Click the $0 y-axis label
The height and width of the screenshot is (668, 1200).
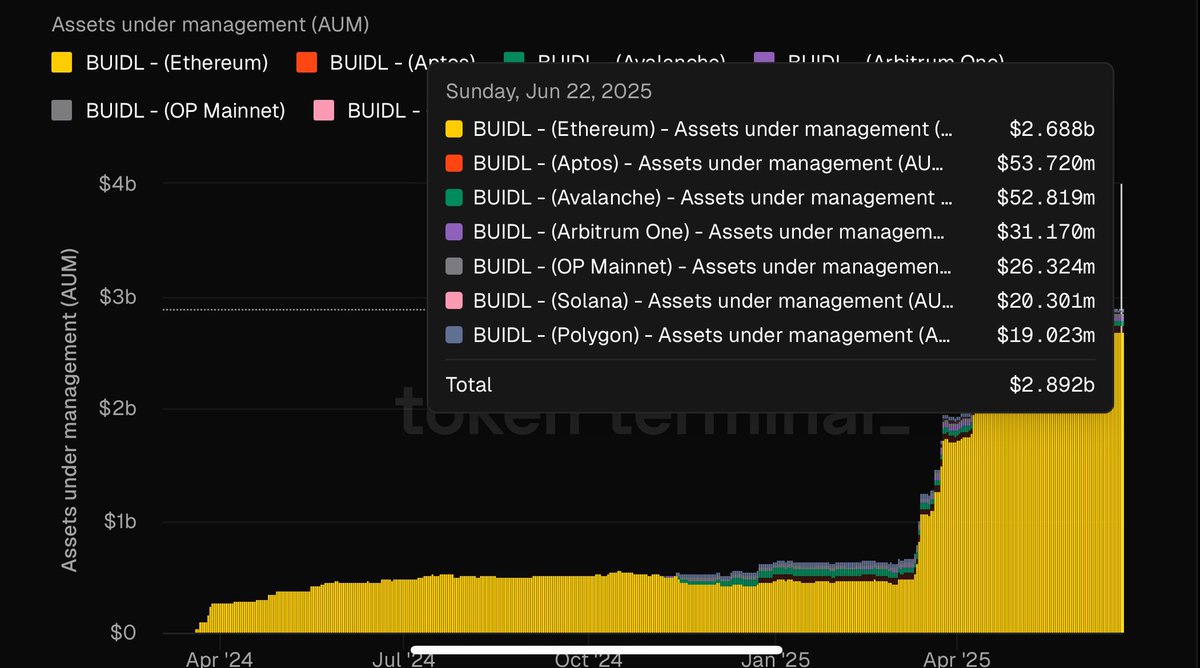click(121, 633)
